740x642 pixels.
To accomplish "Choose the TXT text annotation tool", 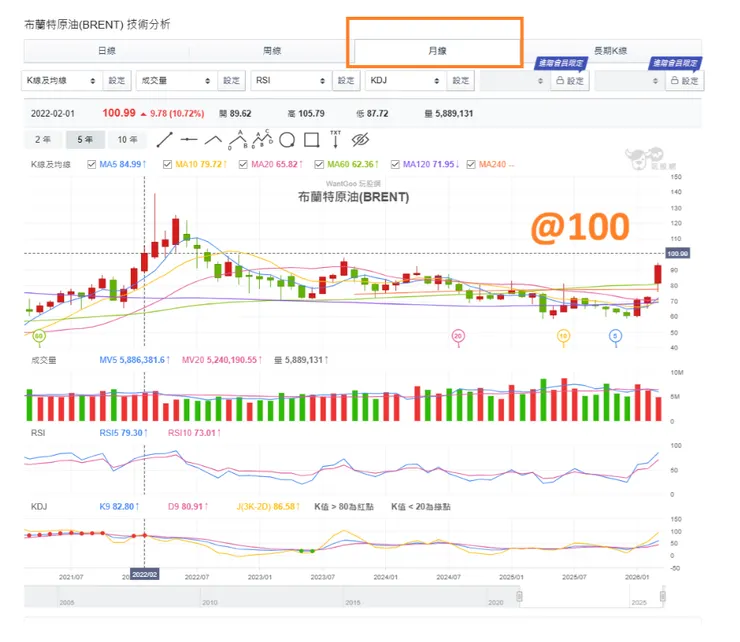I will pyautogui.click(x=336, y=139).
